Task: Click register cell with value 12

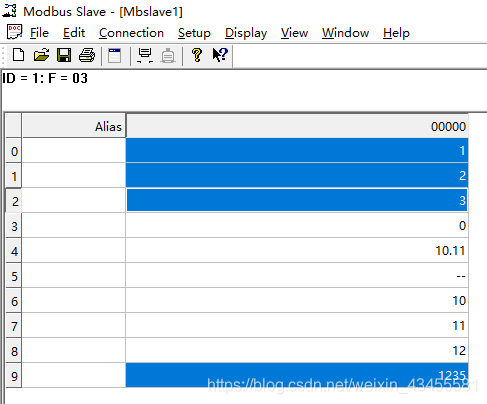Action: 297,350
